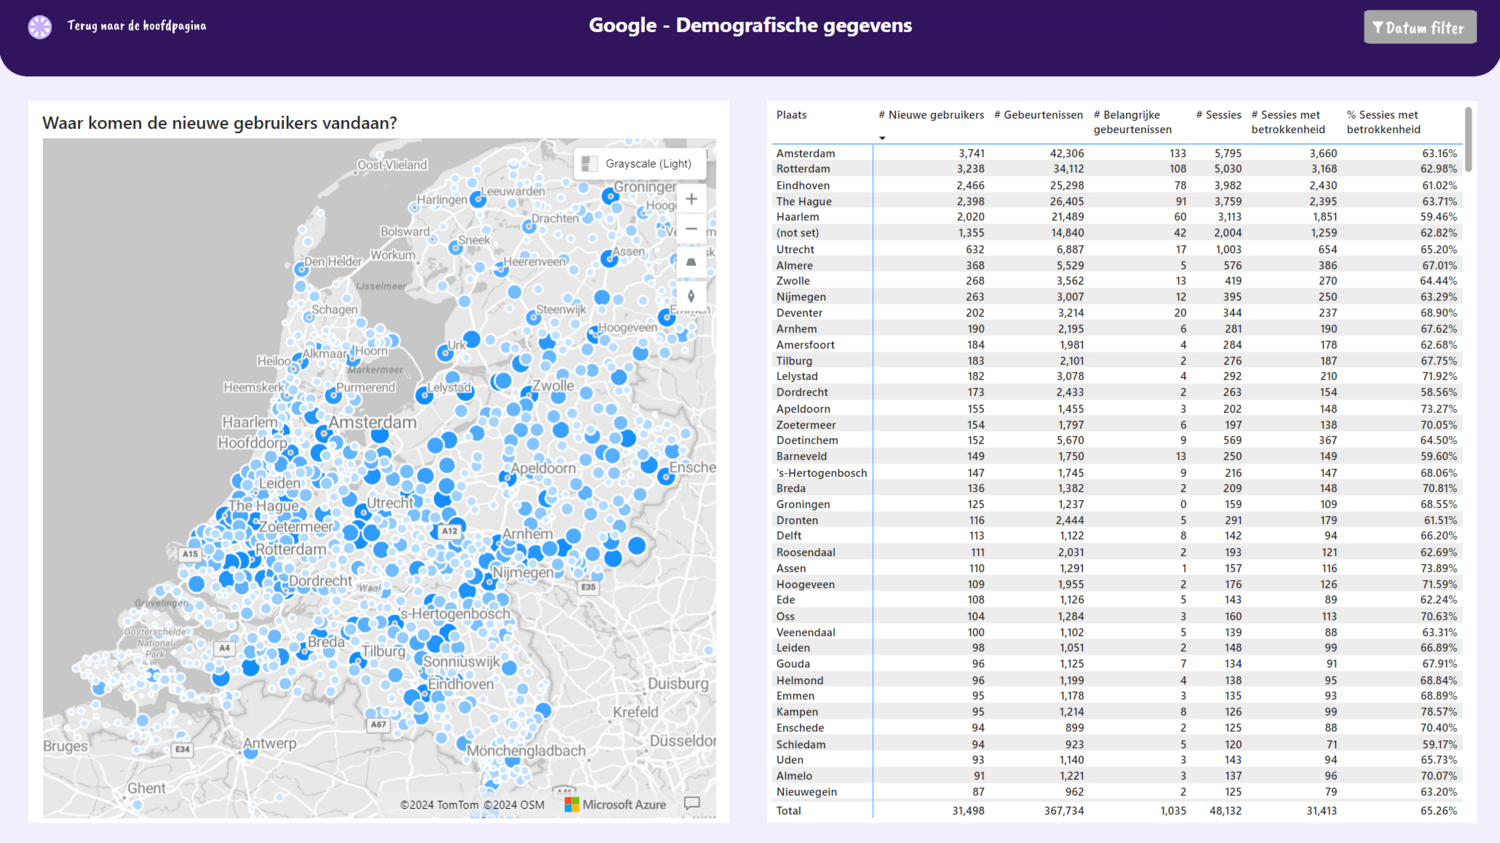This screenshot has width=1500, height=843.
Task: Click the map title 'Waar komen de nieuwe gebruikers vandaan?'
Action: pos(219,123)
